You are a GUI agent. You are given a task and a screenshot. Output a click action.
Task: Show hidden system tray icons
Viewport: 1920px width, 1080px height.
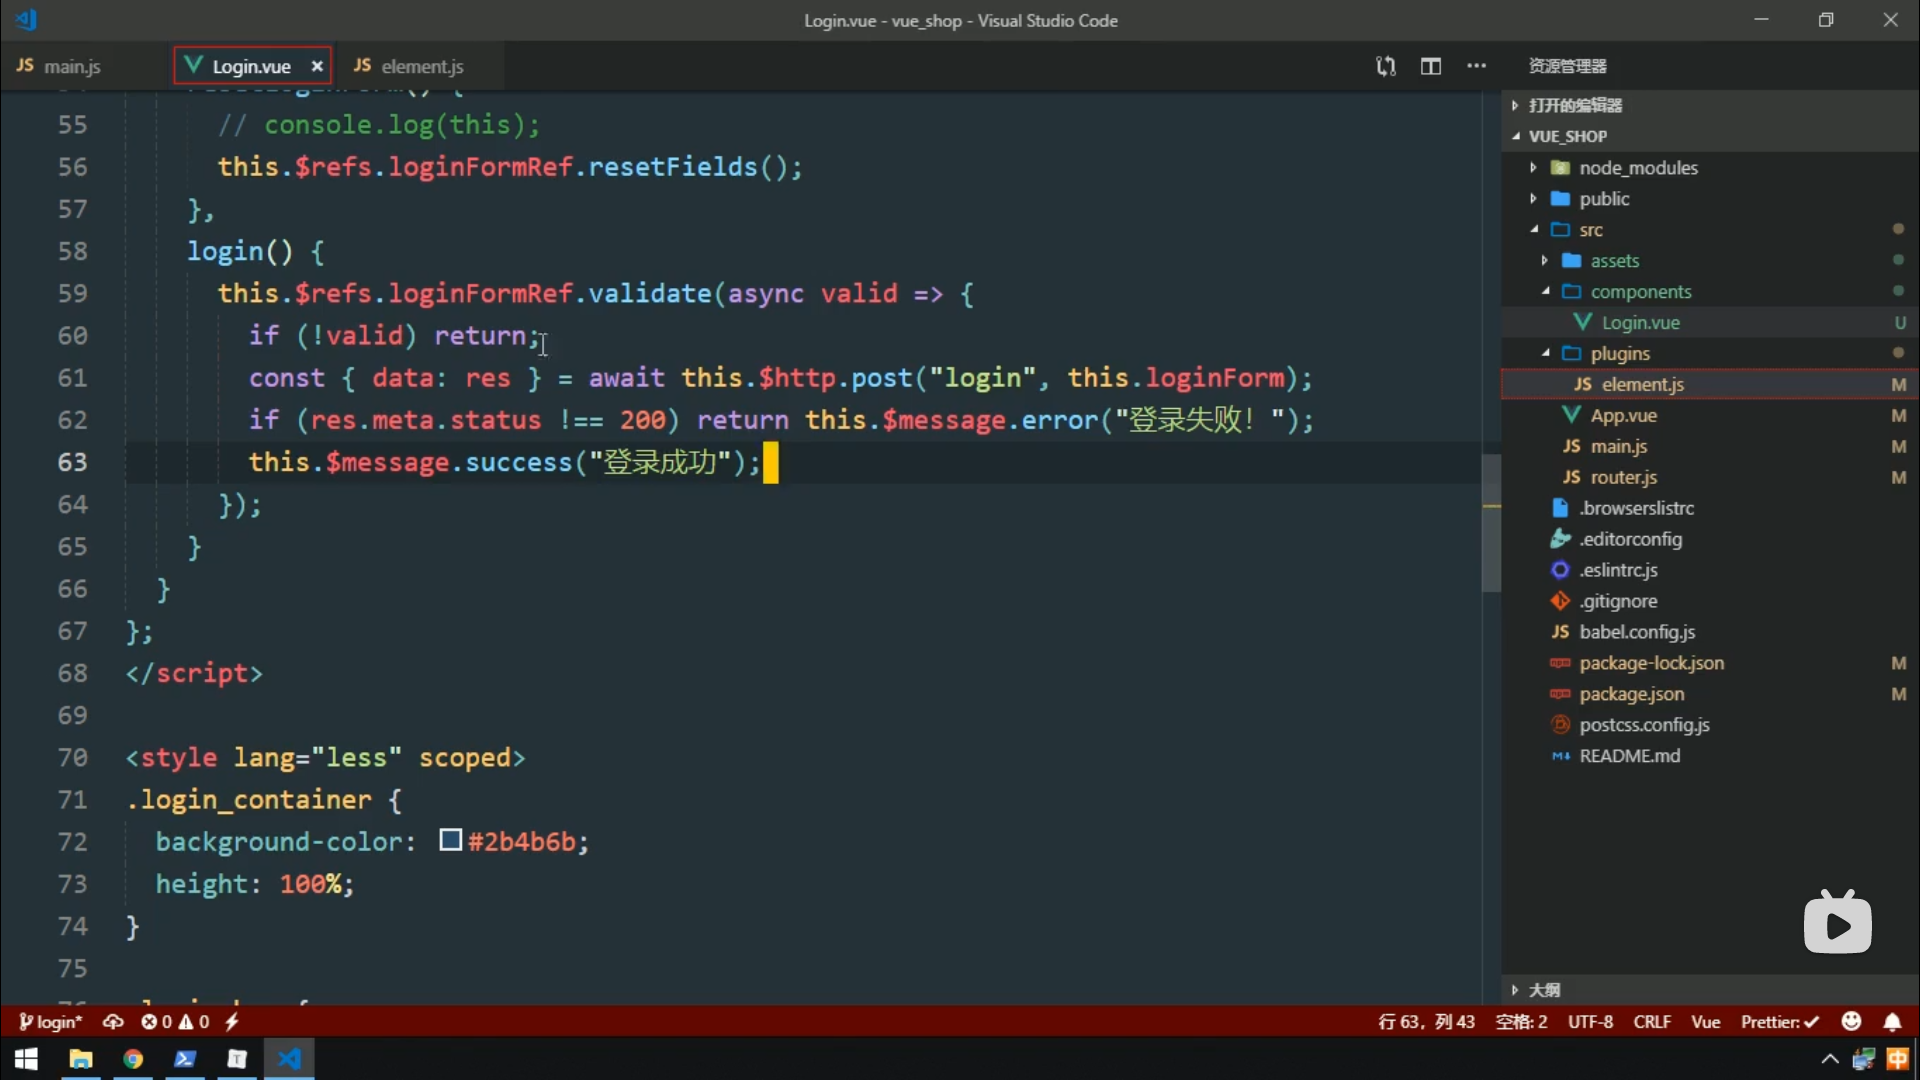coord(1829,1059)
